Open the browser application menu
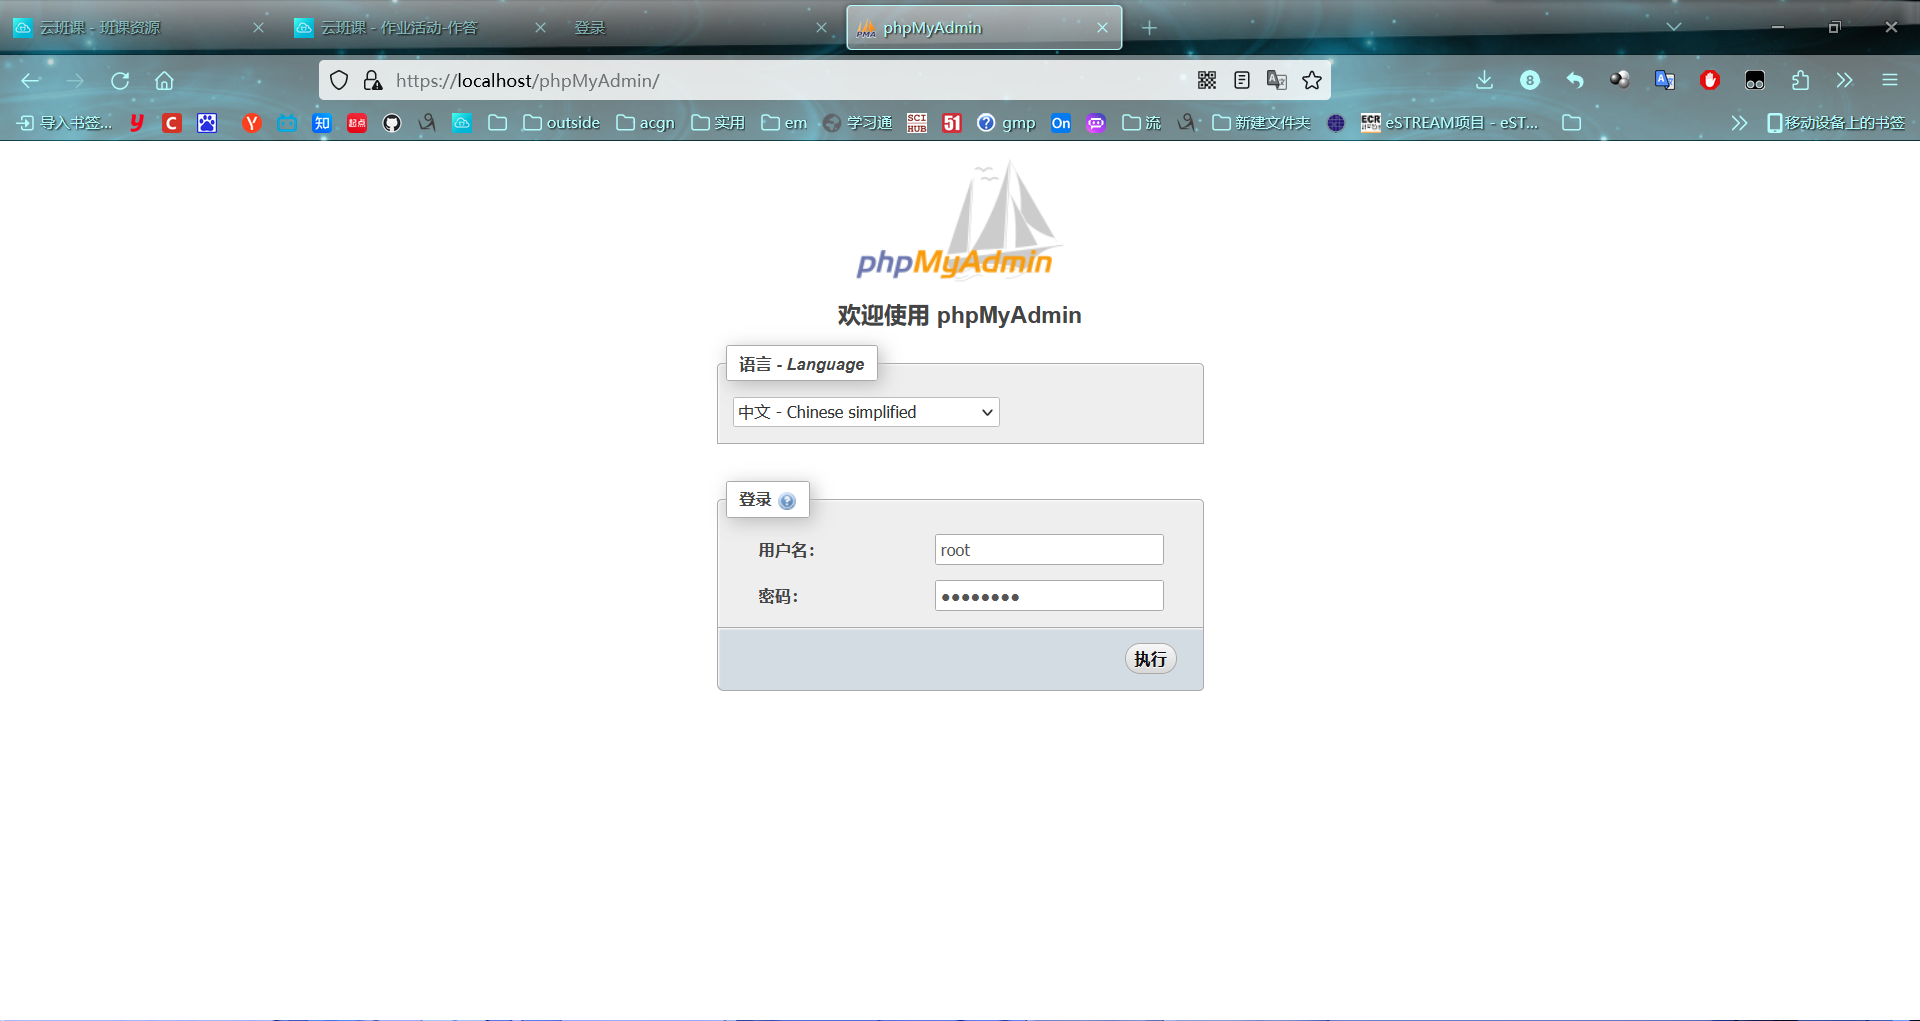 tap(1890, 81)
